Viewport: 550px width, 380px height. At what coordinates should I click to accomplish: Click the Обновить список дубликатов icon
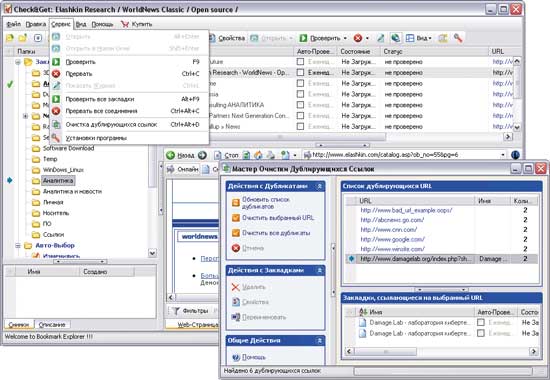click(x=236, y=202)
